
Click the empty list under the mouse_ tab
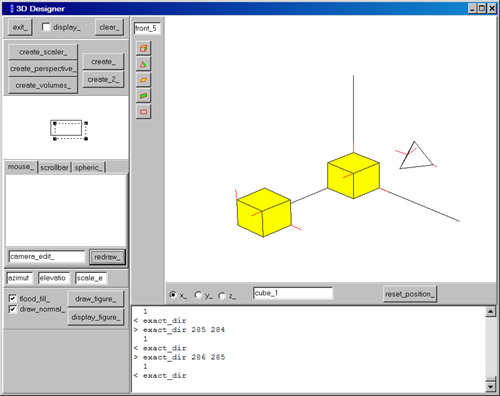[66, 211]
